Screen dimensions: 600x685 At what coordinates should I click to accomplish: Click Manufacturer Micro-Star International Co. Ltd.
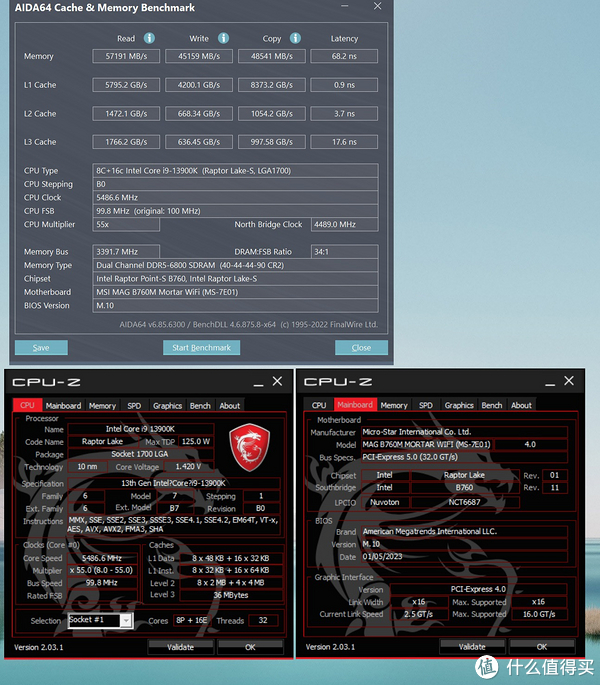point(465,432)
